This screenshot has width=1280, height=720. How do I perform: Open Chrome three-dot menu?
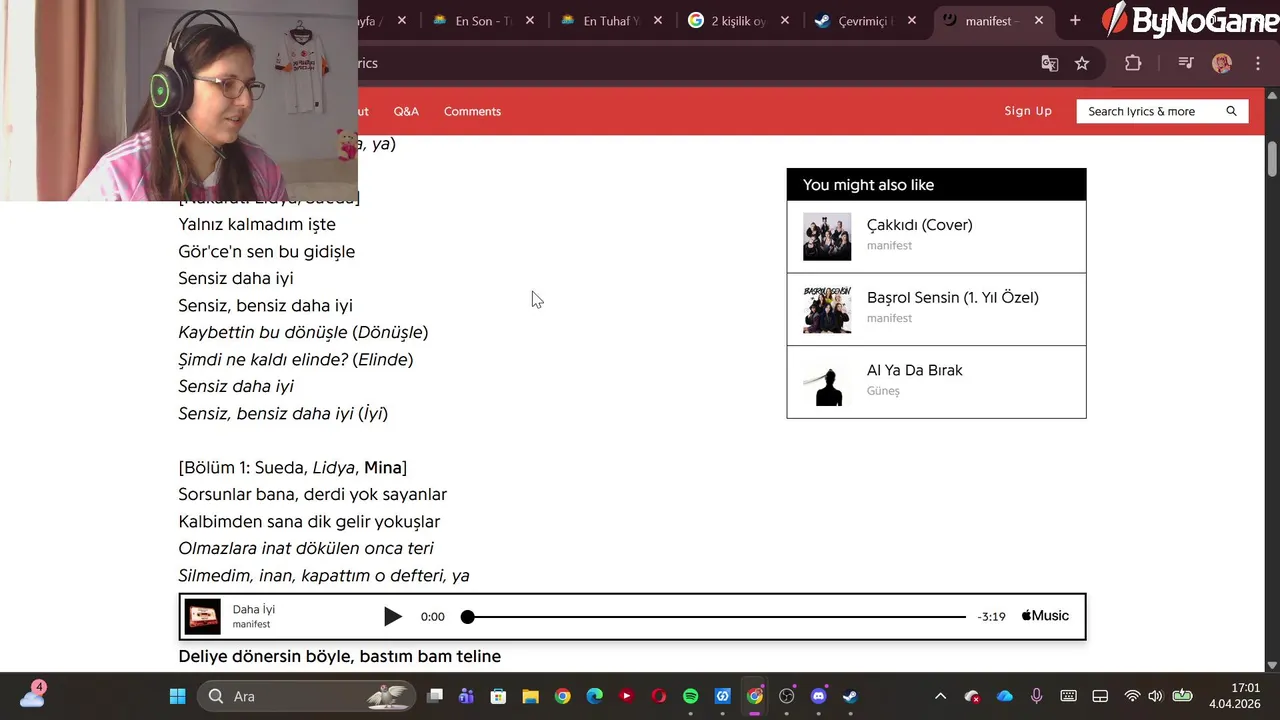pyautogui.click(x=1258, y=63)
